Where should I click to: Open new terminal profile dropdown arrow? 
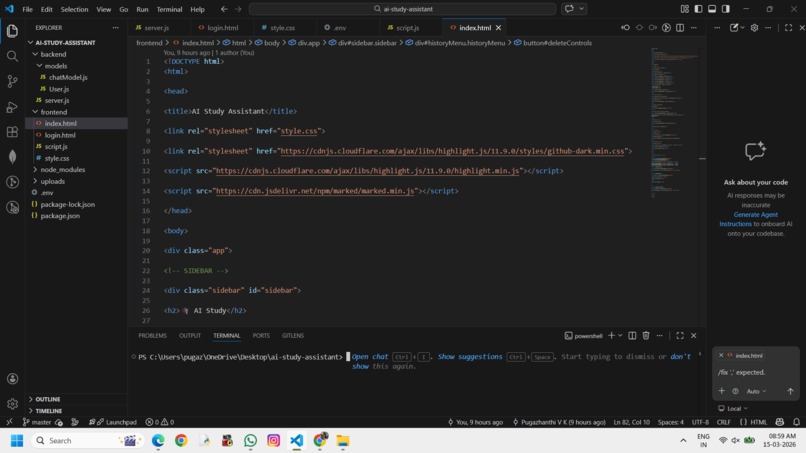click(620, 336)
